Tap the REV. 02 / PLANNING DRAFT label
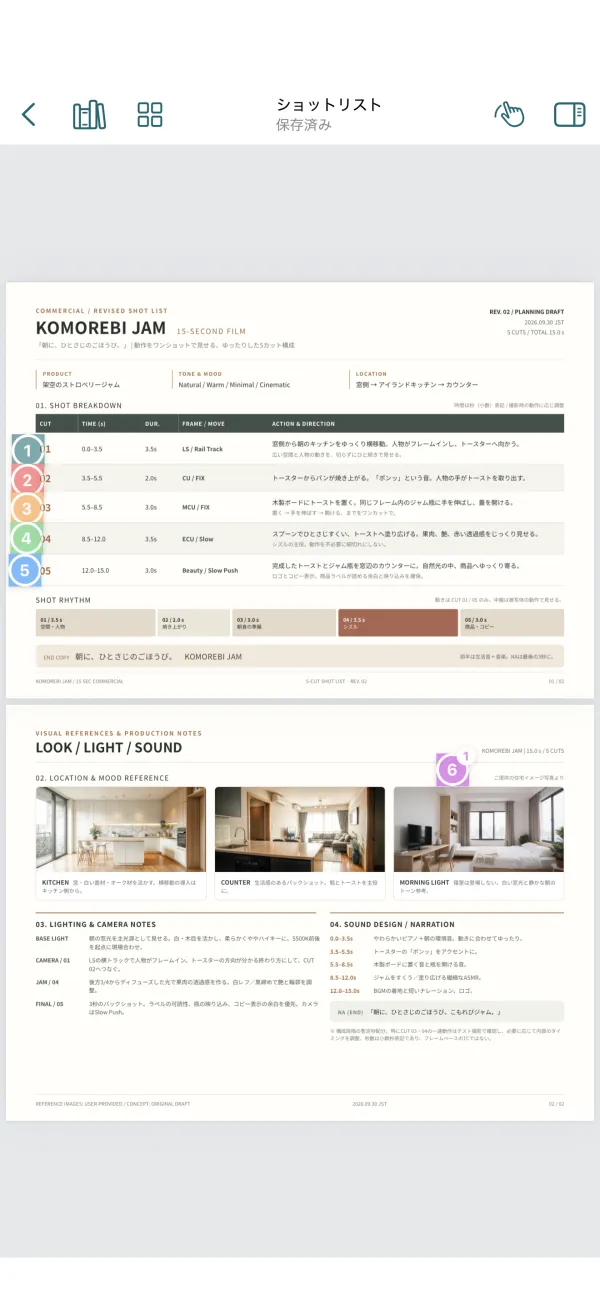600x1304 pixels. point(527,311)
